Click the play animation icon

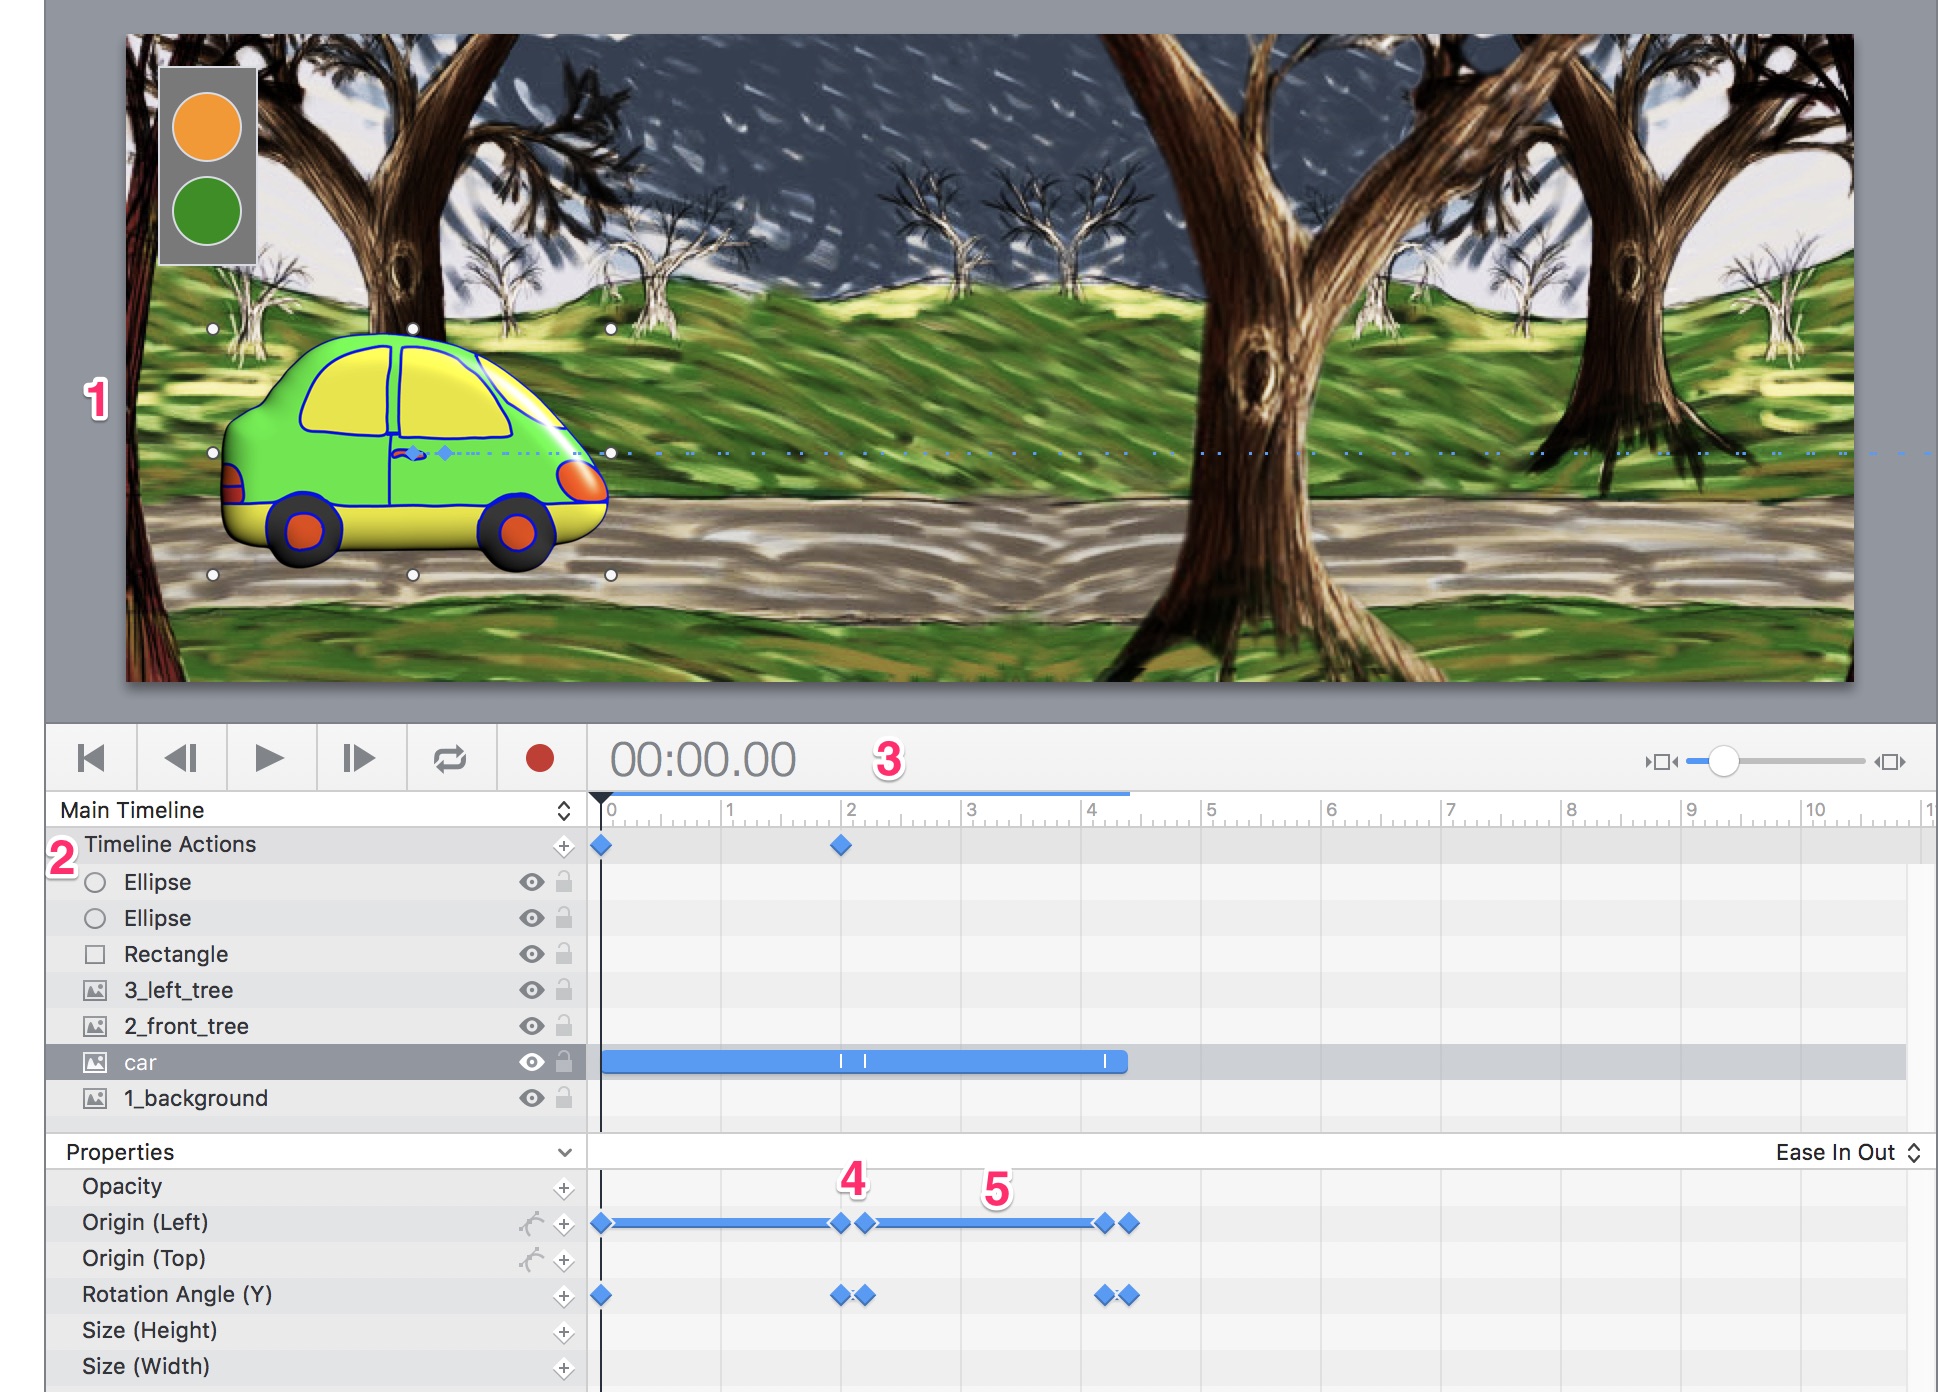(270, 759)
